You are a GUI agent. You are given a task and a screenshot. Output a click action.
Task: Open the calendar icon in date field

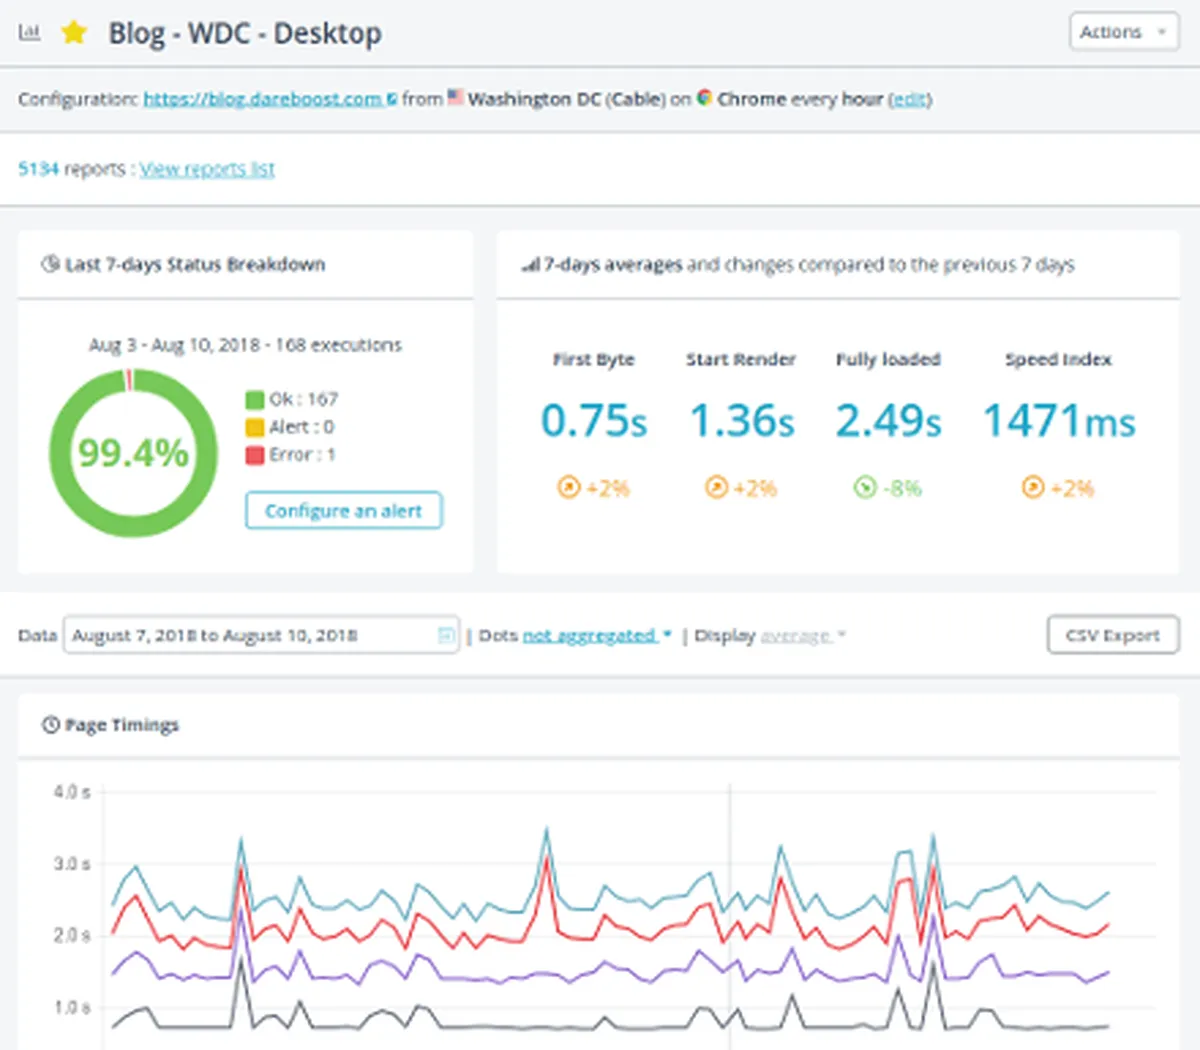pos(446,635)
